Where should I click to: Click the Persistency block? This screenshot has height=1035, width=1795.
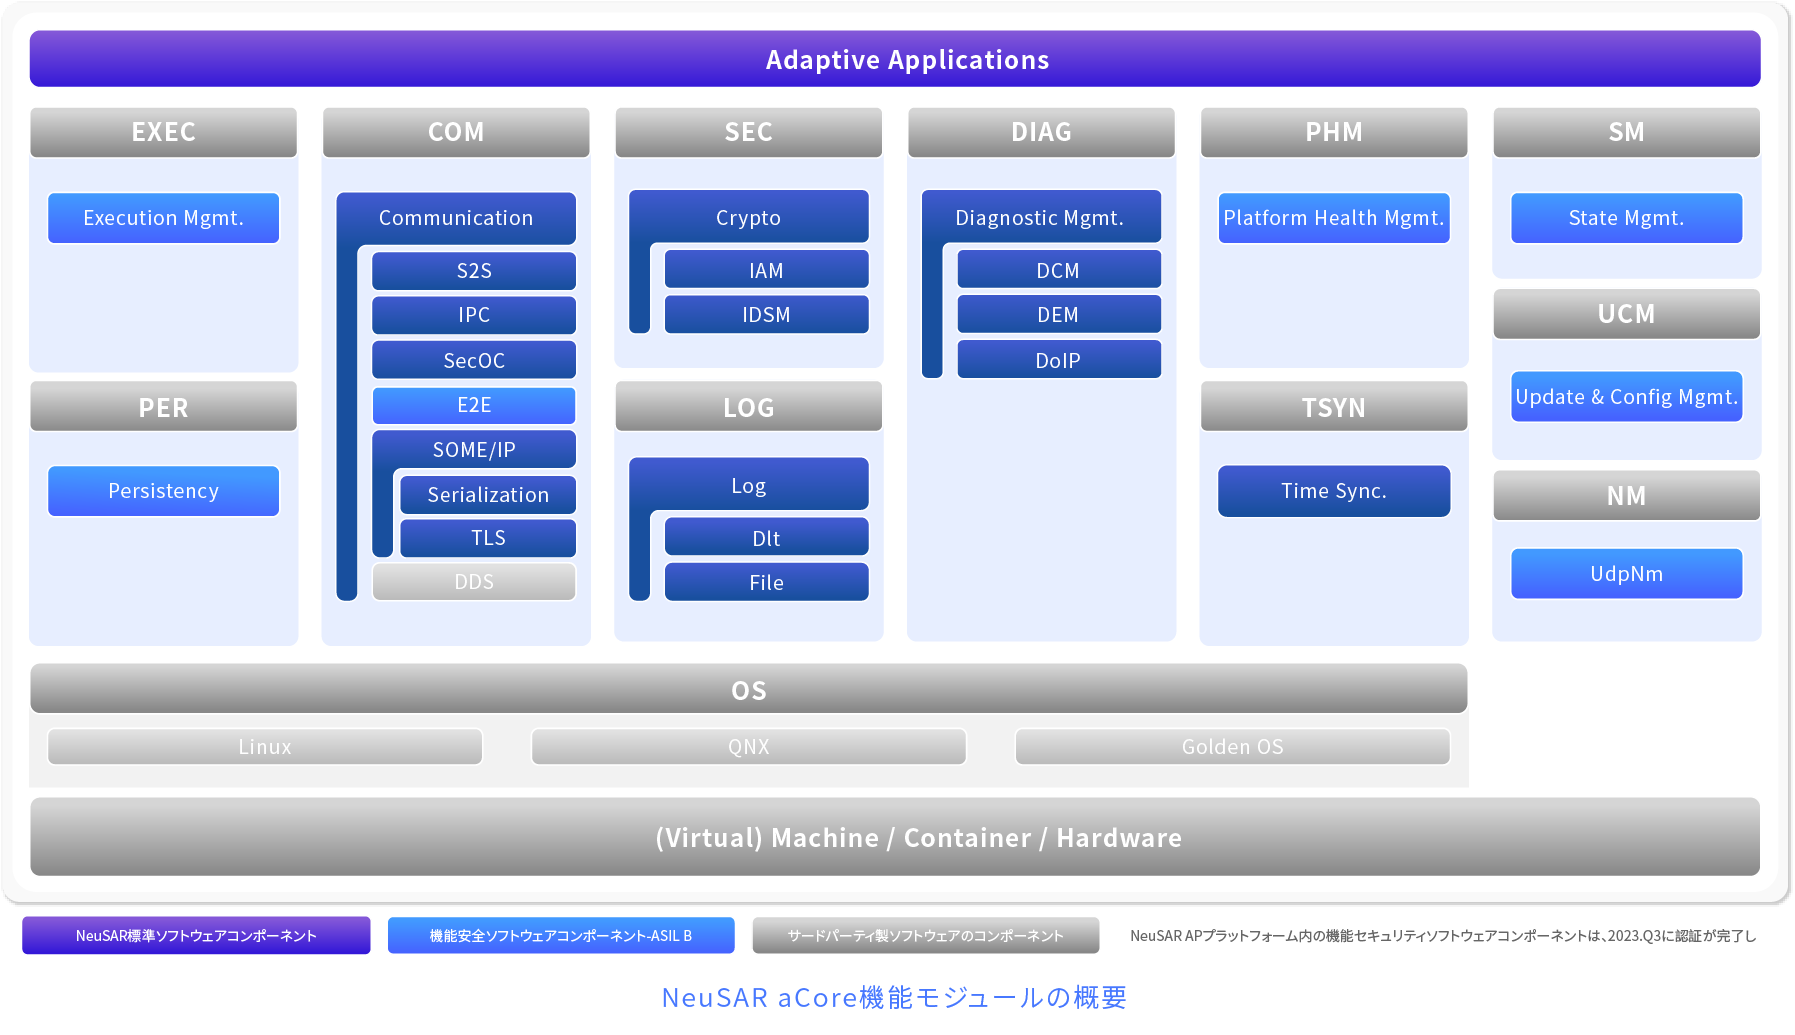(164, 491)
